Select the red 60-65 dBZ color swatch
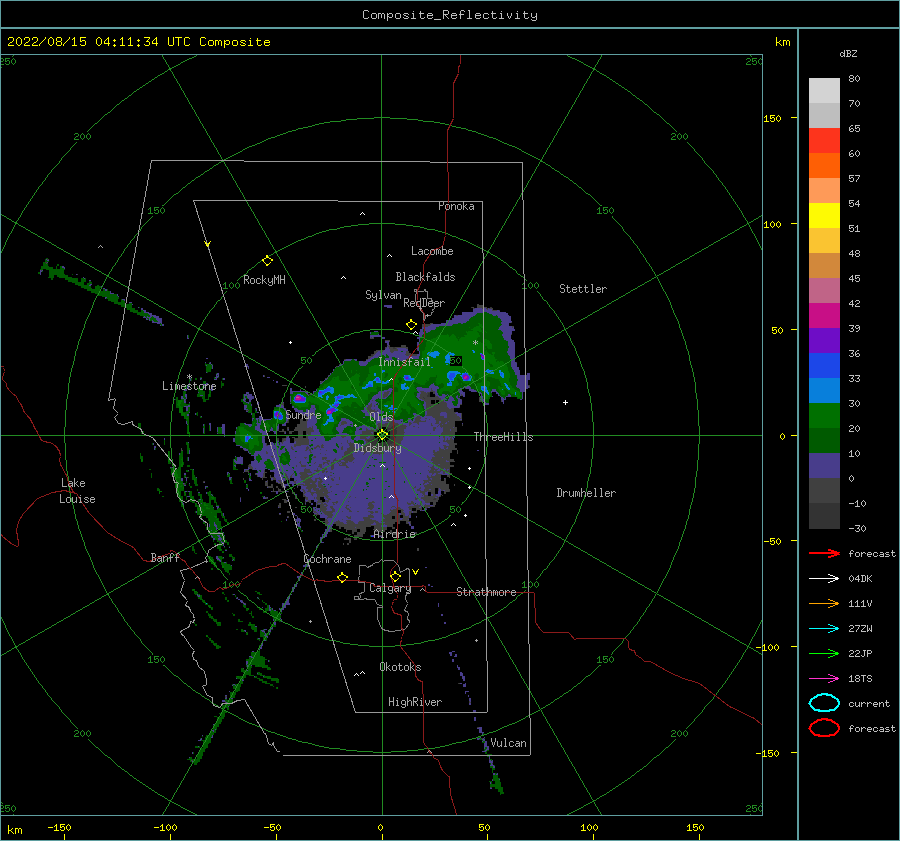The image size is (900, 841). (x=824, y=141)
